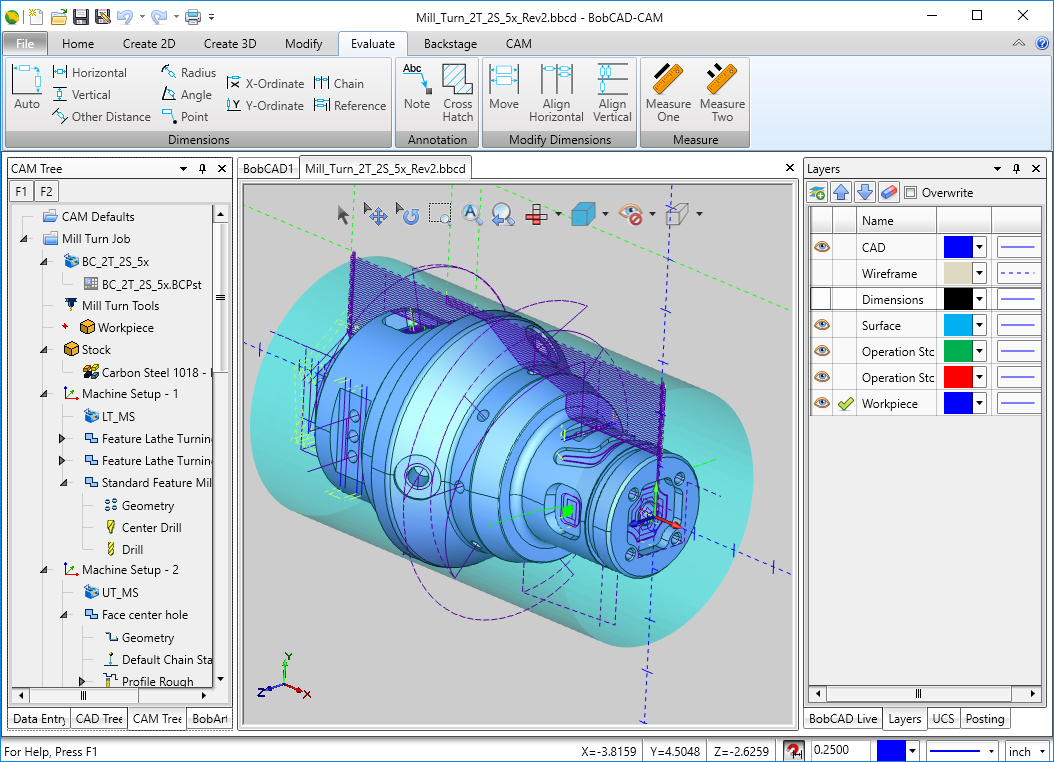Enable the Overwrite checkbox in Layers
The height and width of the screenshot is (762, 1054).
(910, 193)
